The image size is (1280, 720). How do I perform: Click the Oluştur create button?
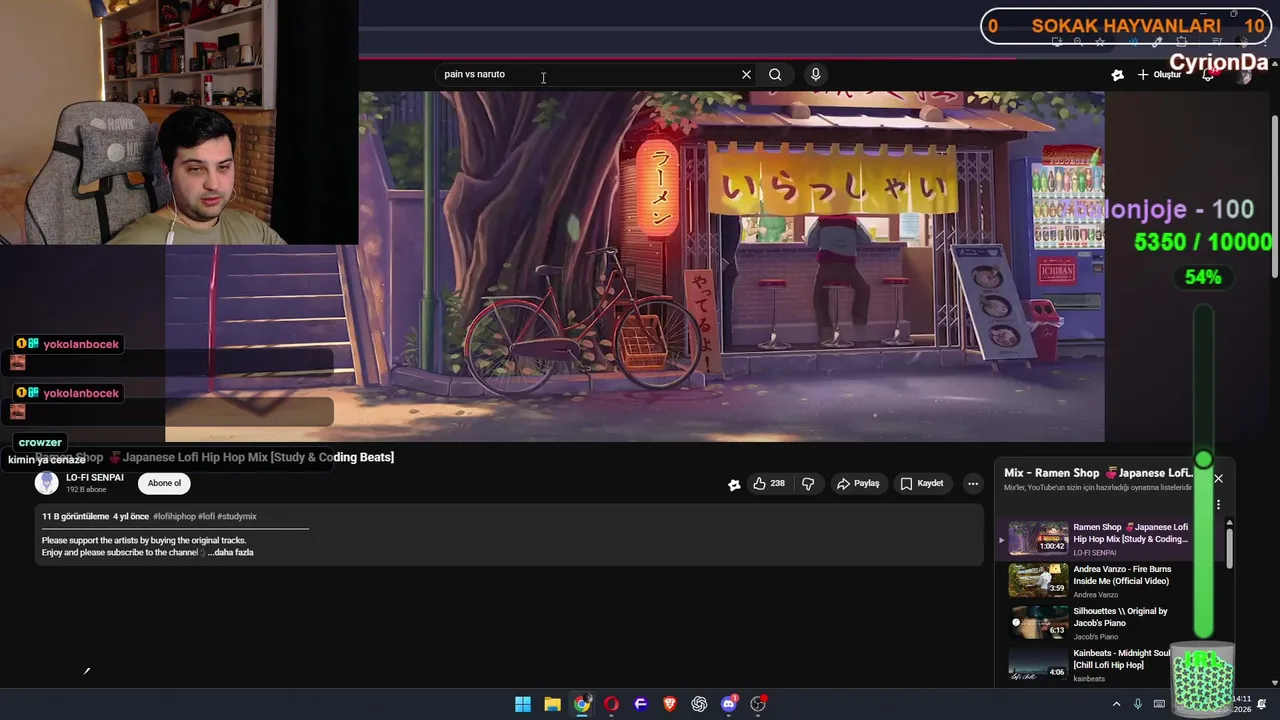pos(1160,75)
